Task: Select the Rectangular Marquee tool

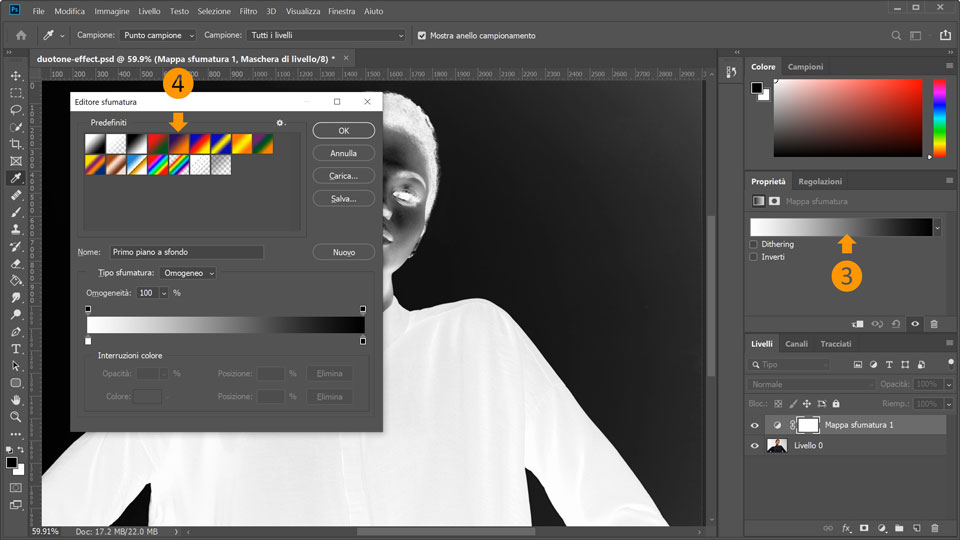Action: point(16,93)
